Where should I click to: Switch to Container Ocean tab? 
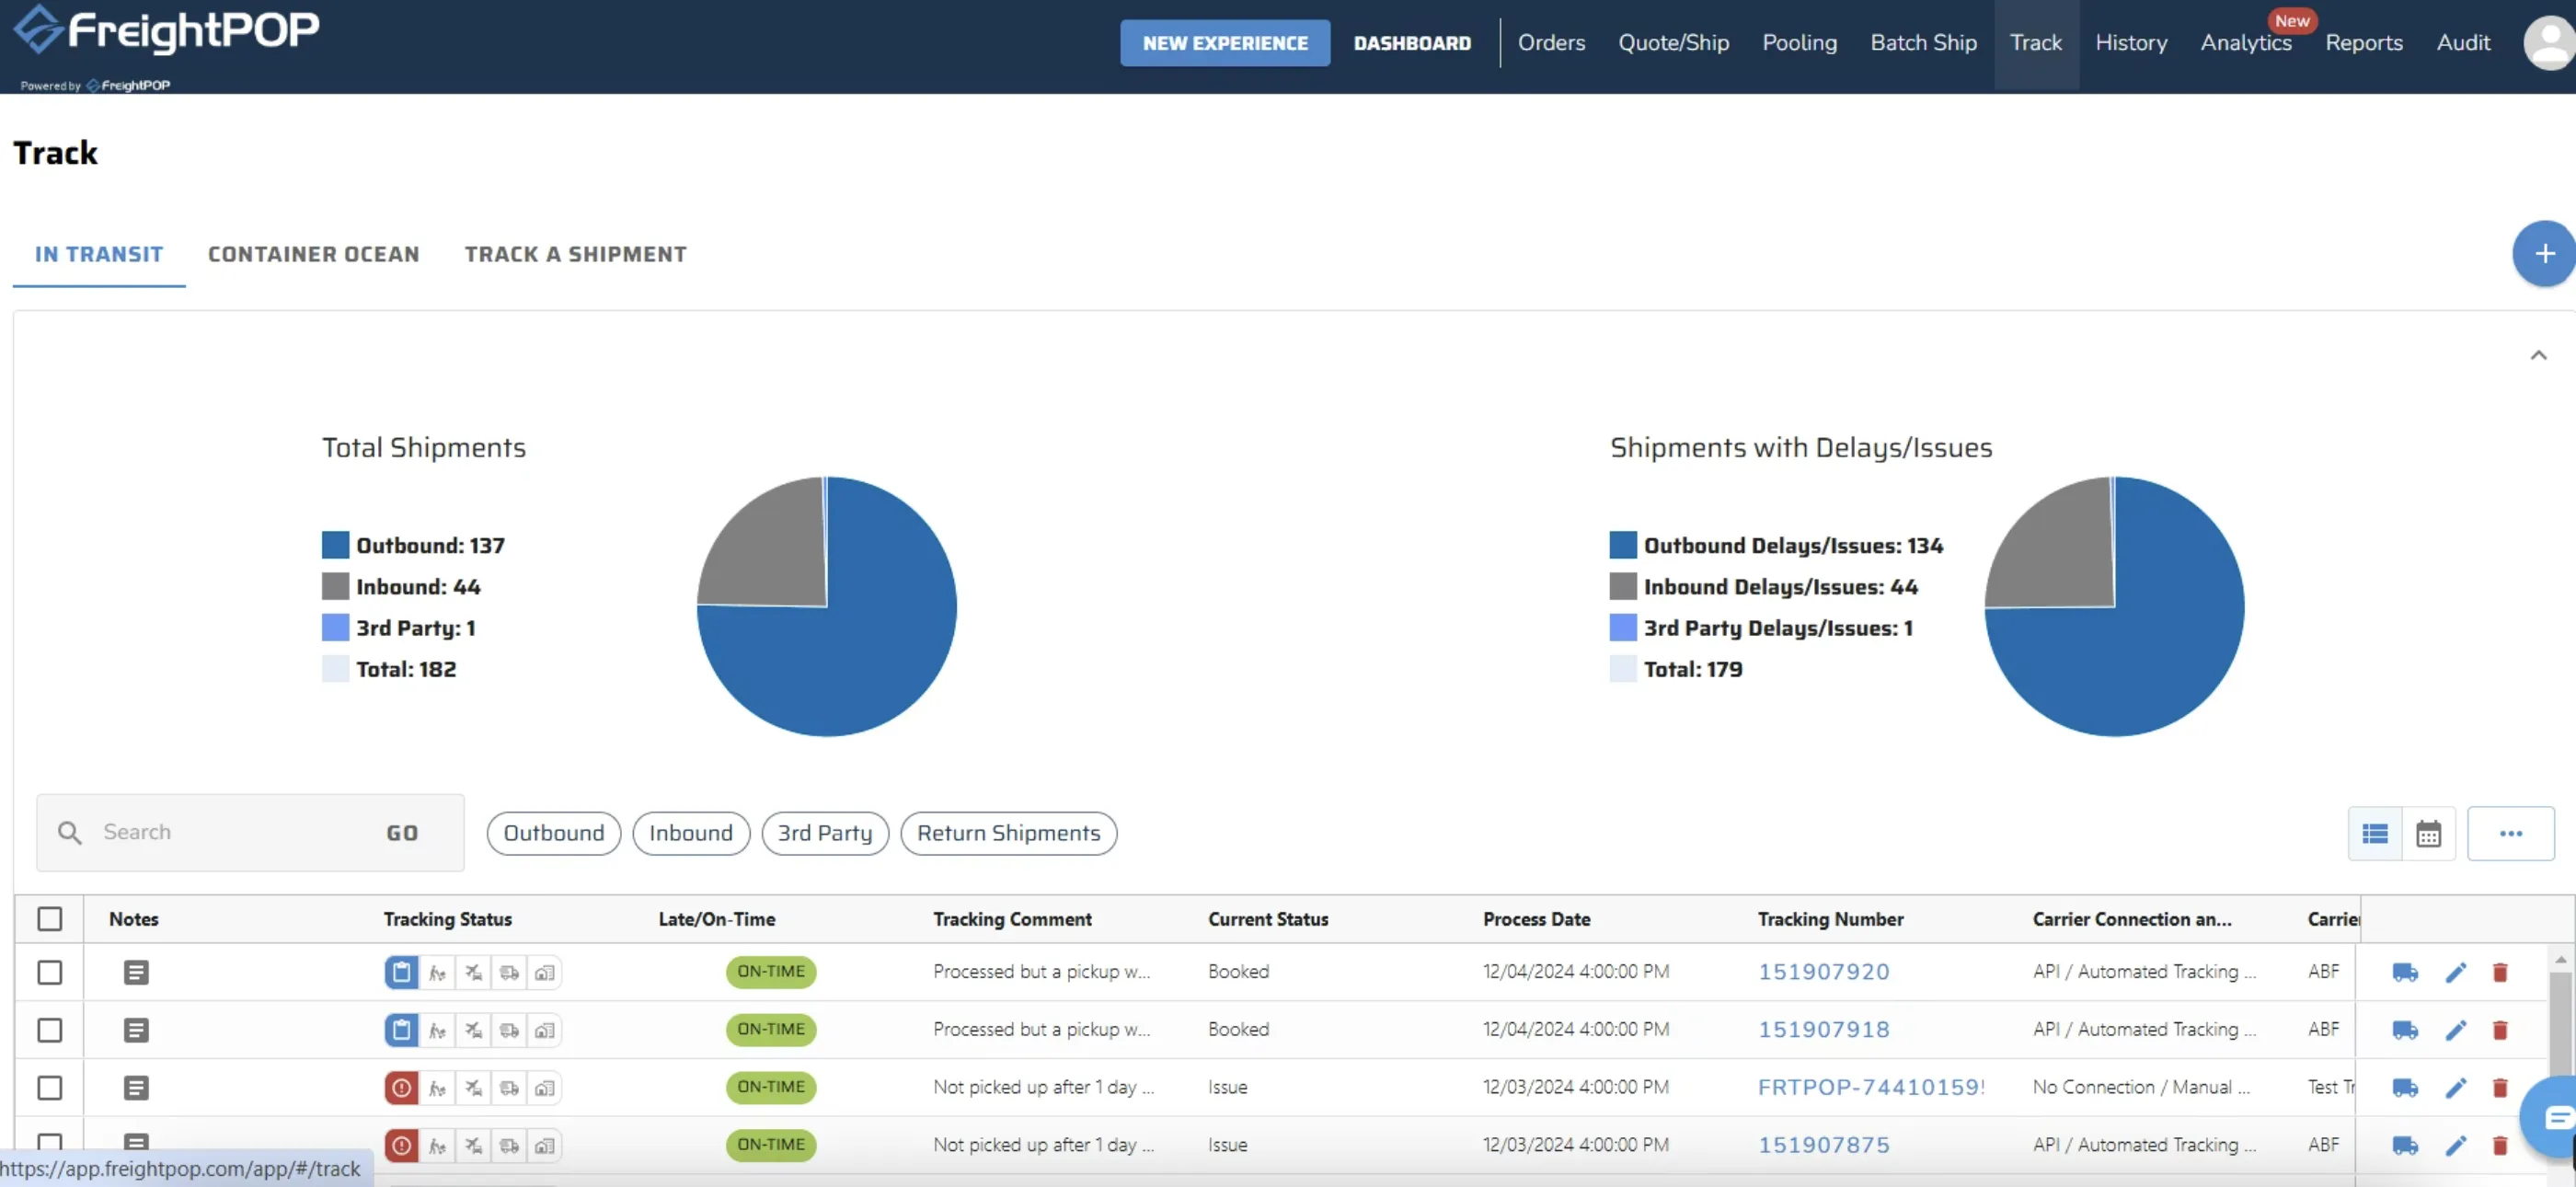coord(313,254)
